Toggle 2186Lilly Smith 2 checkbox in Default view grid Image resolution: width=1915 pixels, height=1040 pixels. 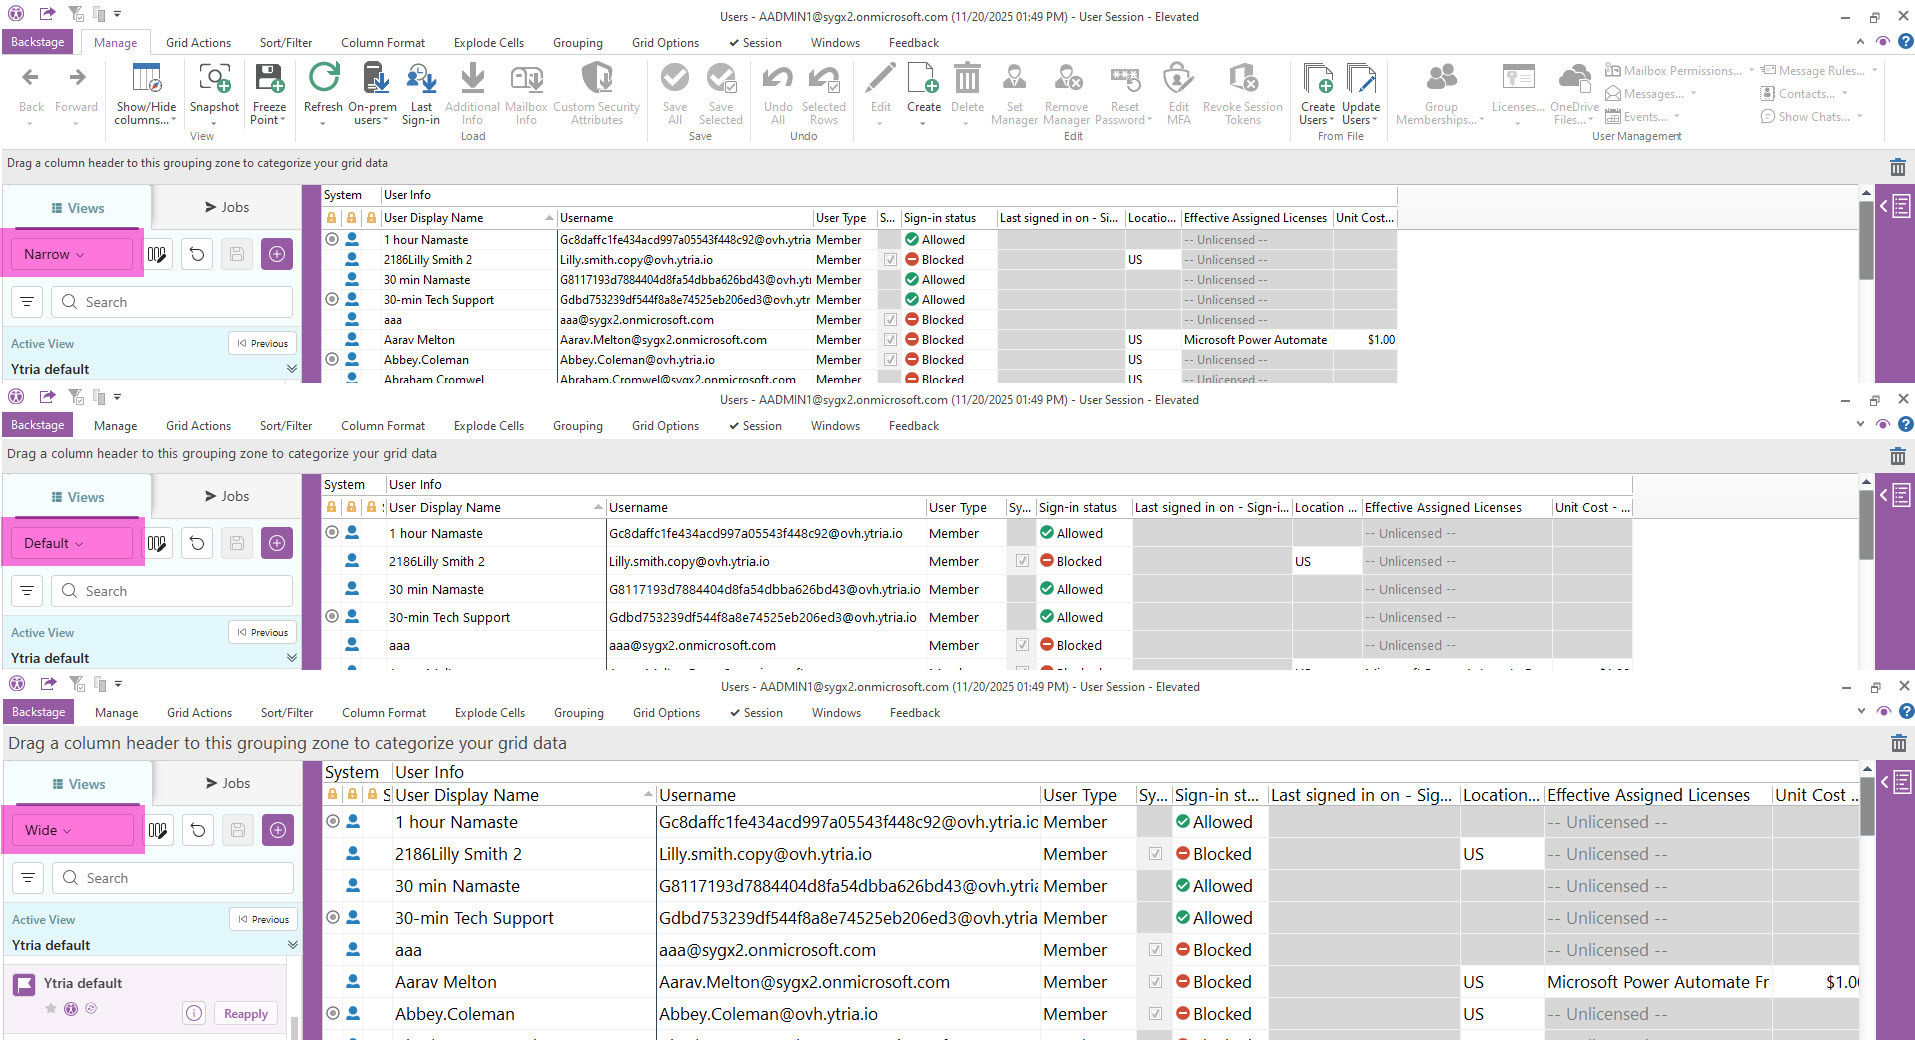click(x=1022, y=562)
